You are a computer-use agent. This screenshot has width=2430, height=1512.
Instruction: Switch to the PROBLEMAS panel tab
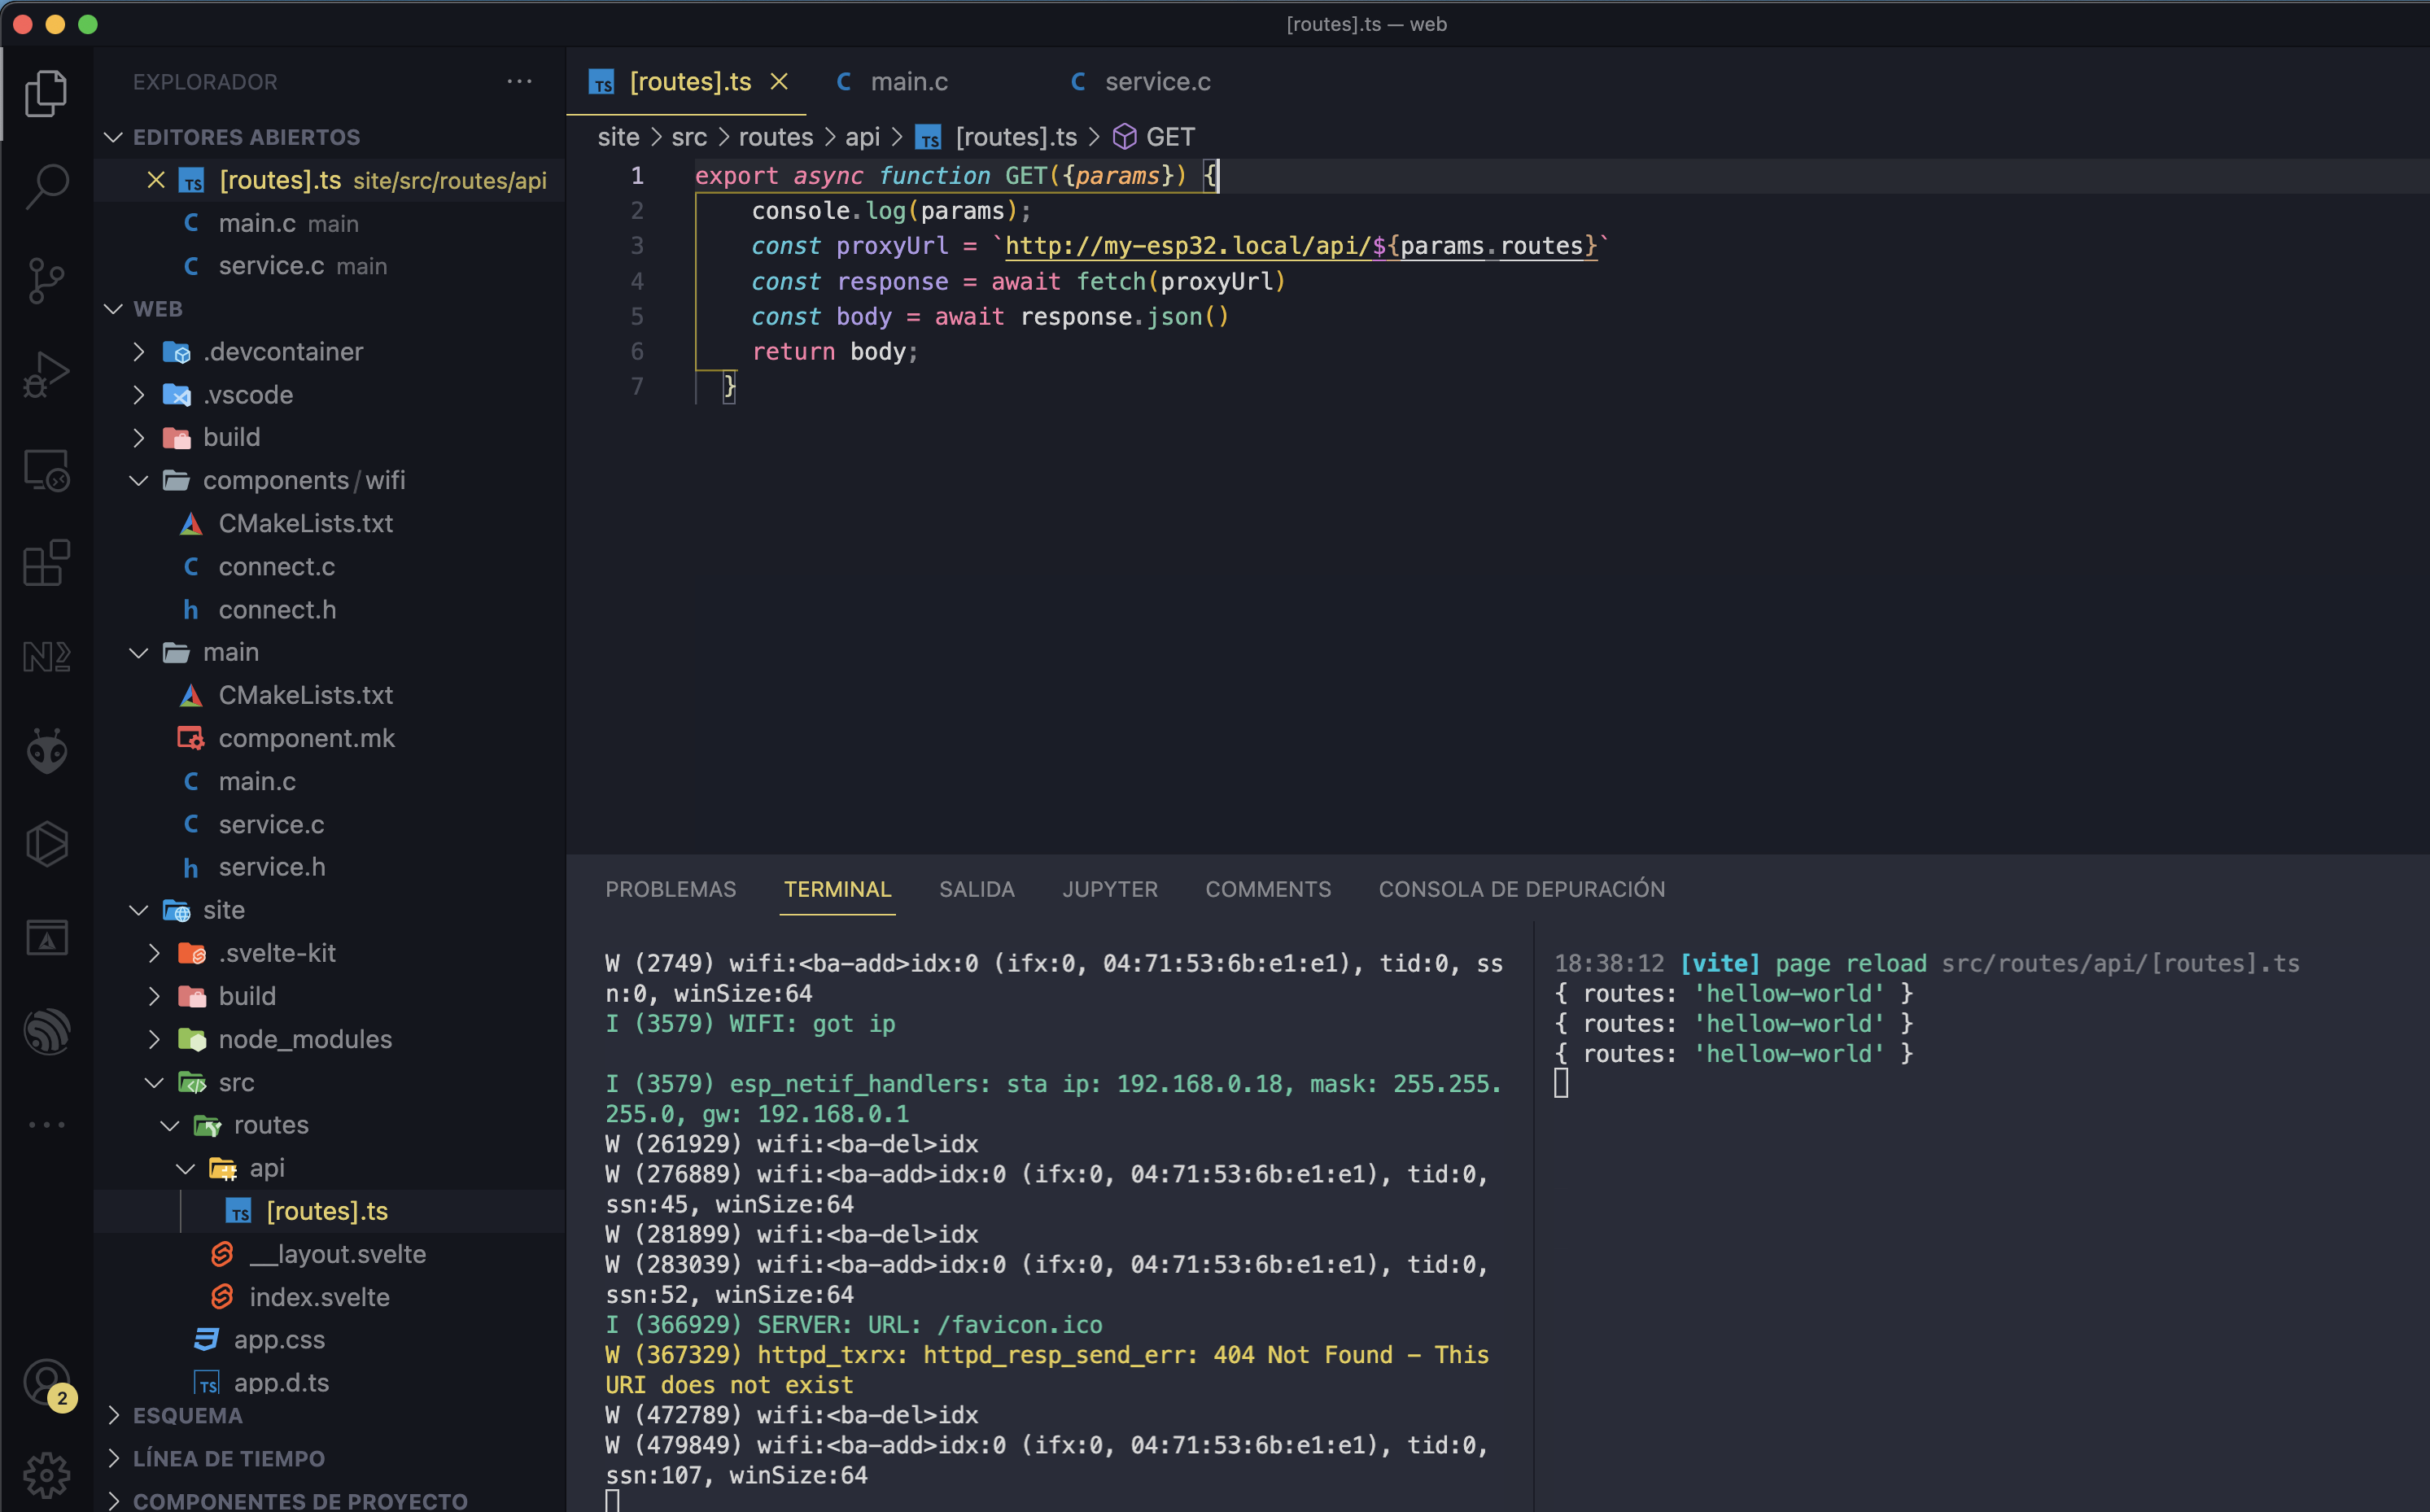coord(670,889)
